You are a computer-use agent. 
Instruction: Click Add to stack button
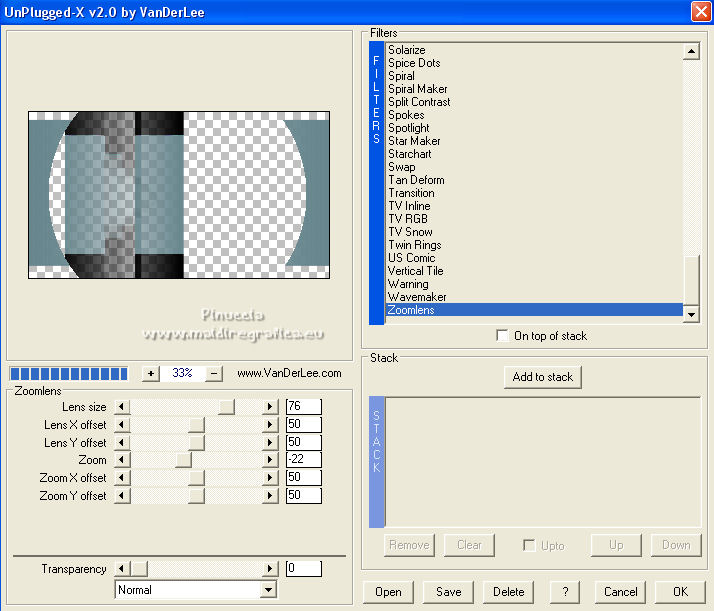(542, 377)
